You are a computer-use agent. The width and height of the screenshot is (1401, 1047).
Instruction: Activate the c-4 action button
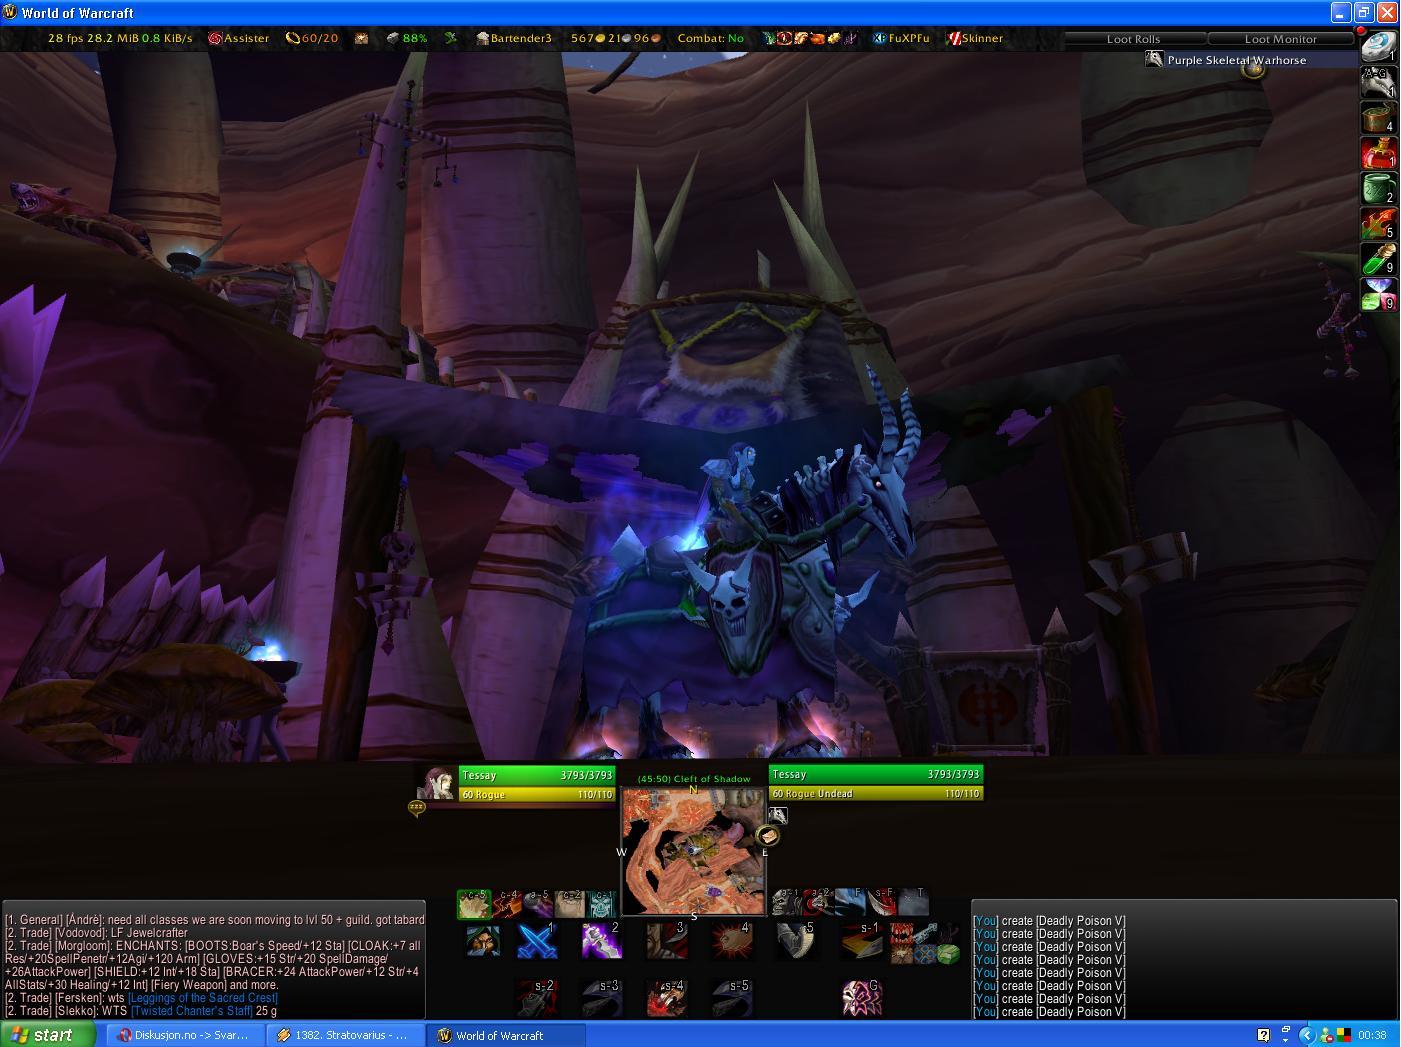(506, 904)
